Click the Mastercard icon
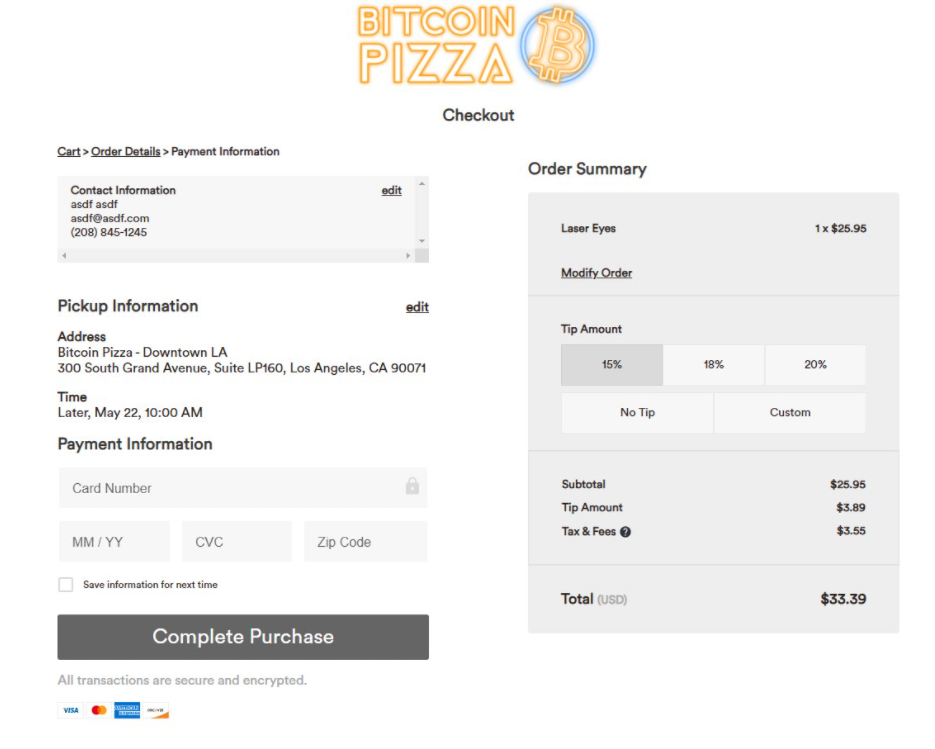This screenshot has width=935, height=749. click(x=99, y=710)
